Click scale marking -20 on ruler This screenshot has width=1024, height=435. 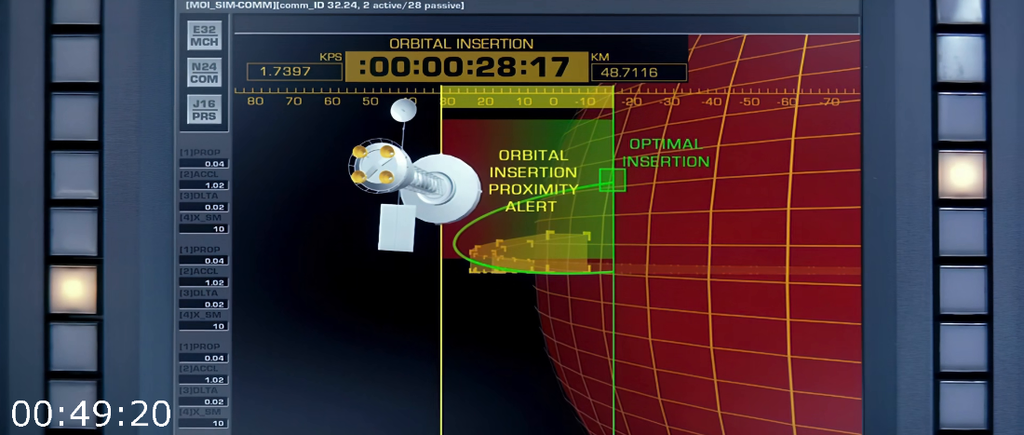point(631,102)
